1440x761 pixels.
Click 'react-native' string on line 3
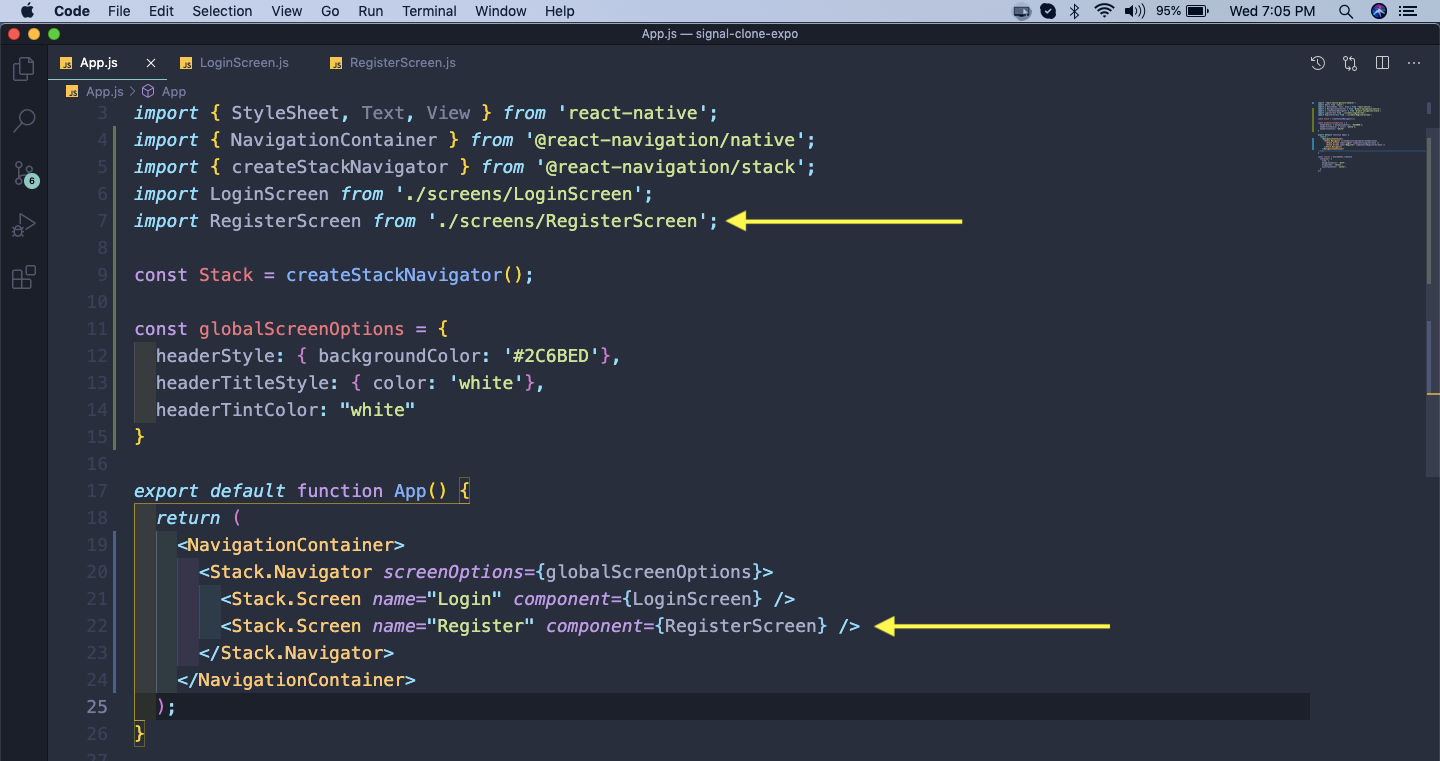tap(632, 113)
